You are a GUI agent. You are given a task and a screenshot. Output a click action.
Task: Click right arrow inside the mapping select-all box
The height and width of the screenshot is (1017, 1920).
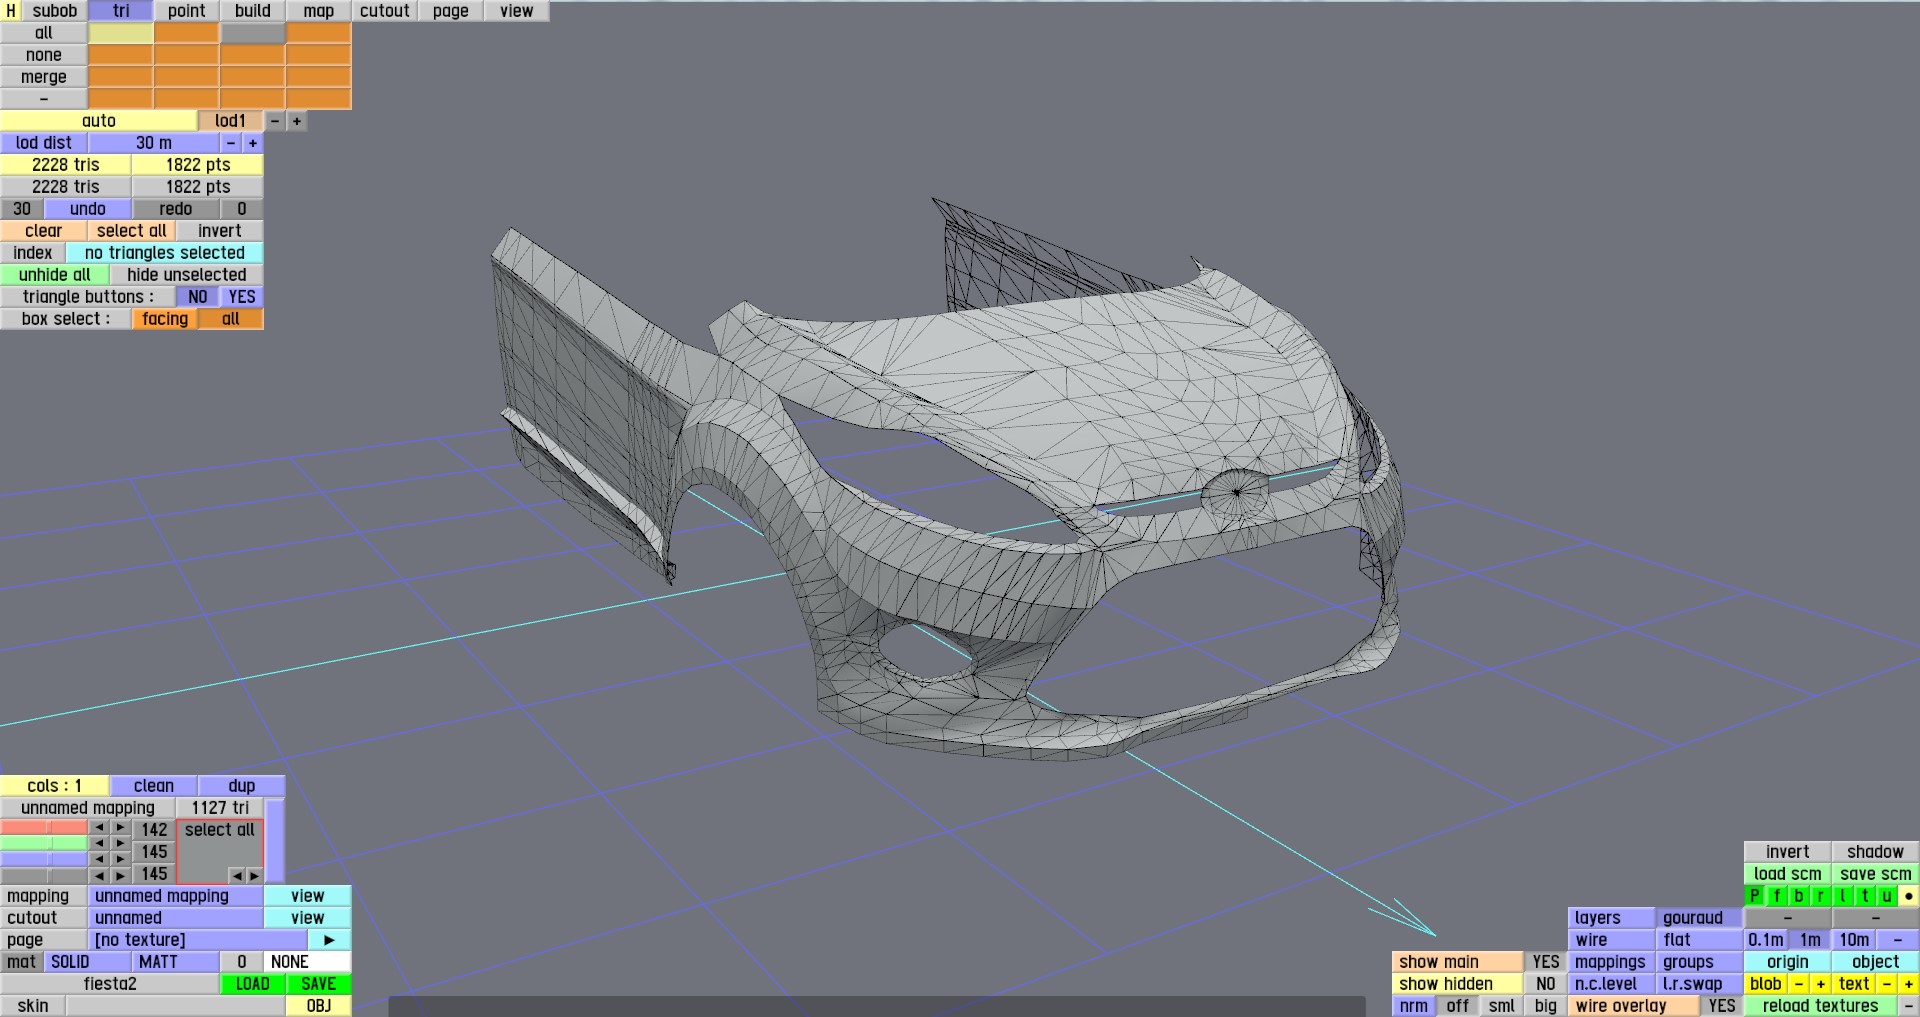click(254, 876)
